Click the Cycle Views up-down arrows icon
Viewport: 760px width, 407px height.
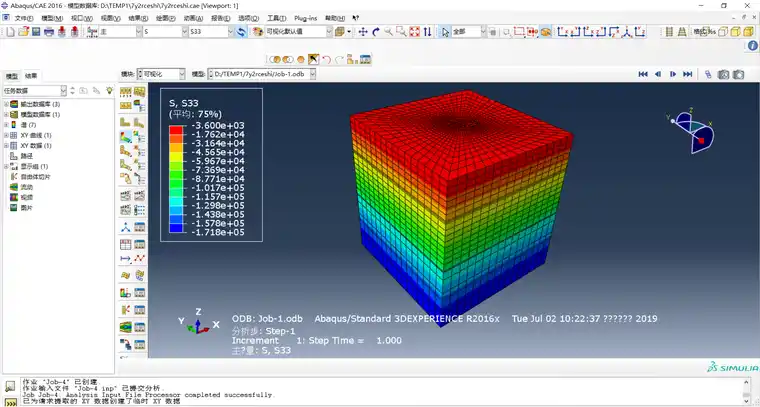(x=427, y=32)
